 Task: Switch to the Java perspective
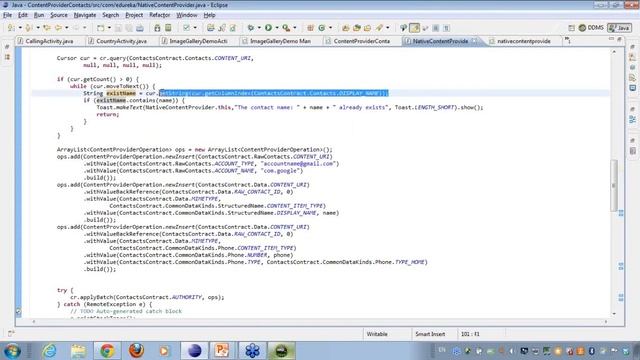pyautogui.click(x=620, y=28)
